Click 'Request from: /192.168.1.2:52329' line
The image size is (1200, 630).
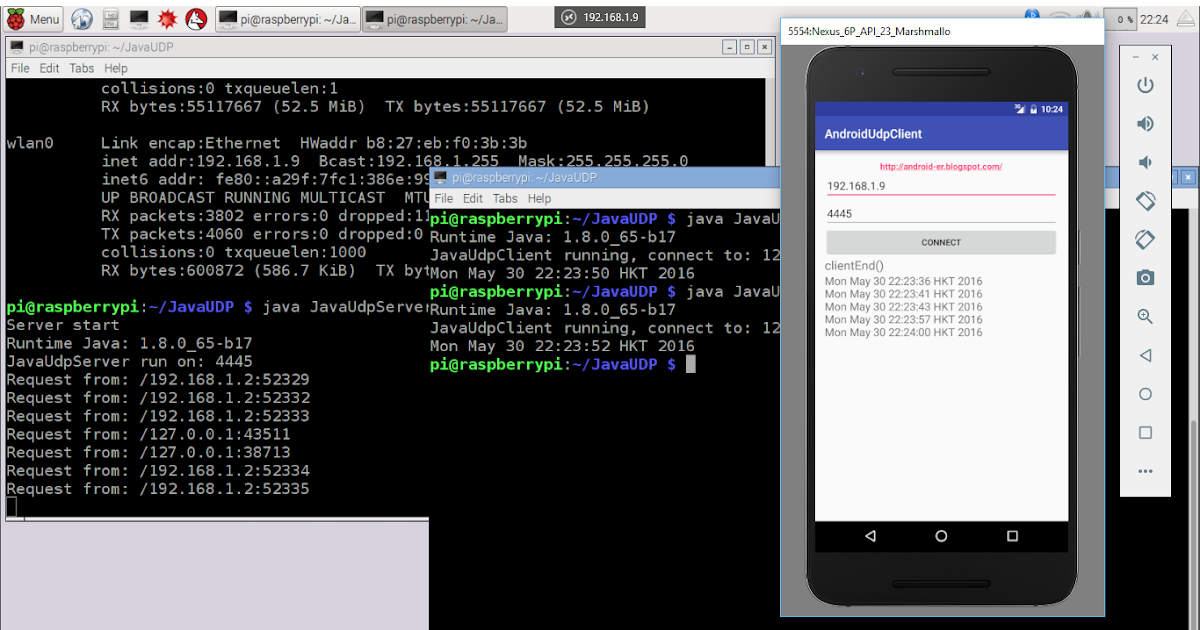point(158,380)
